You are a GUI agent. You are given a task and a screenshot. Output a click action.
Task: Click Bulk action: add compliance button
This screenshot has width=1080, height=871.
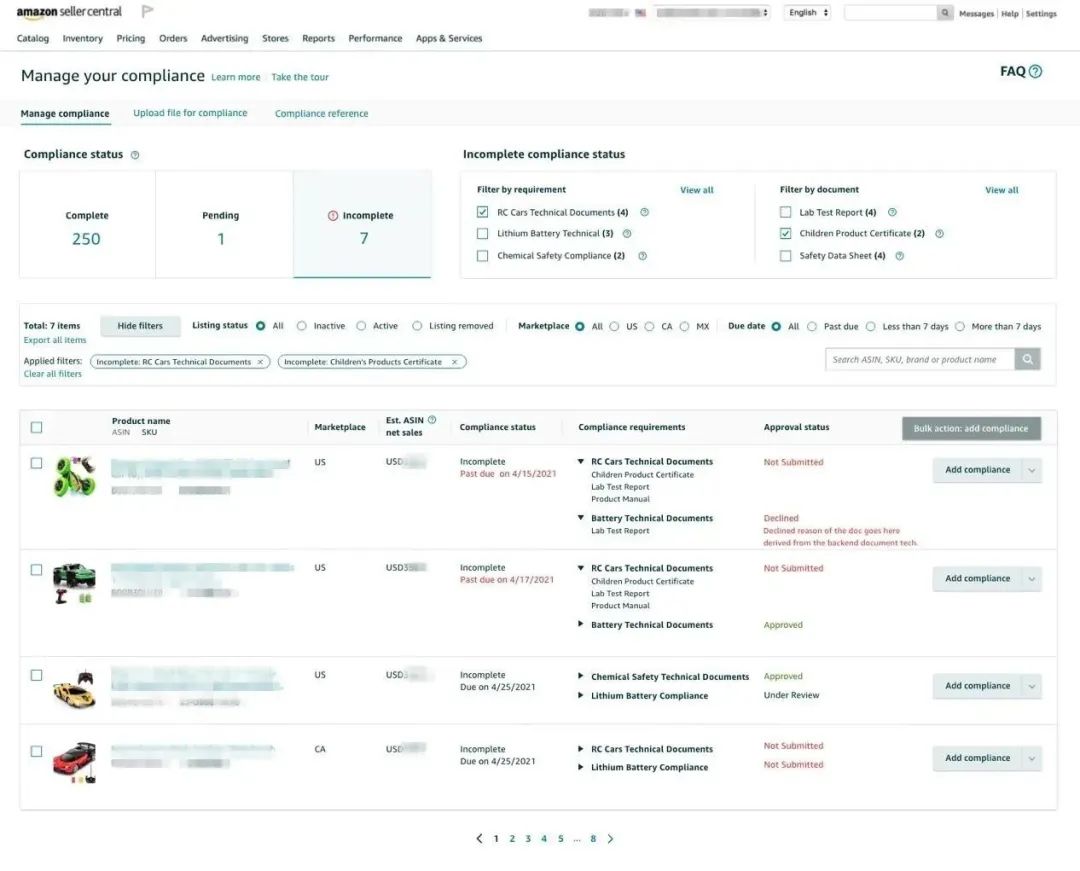click(971, 428)
